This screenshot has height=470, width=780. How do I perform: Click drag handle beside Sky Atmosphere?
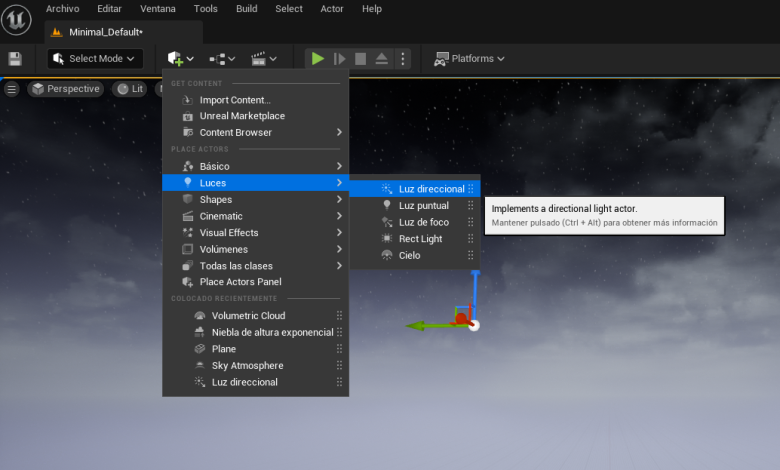coord(339,366)
